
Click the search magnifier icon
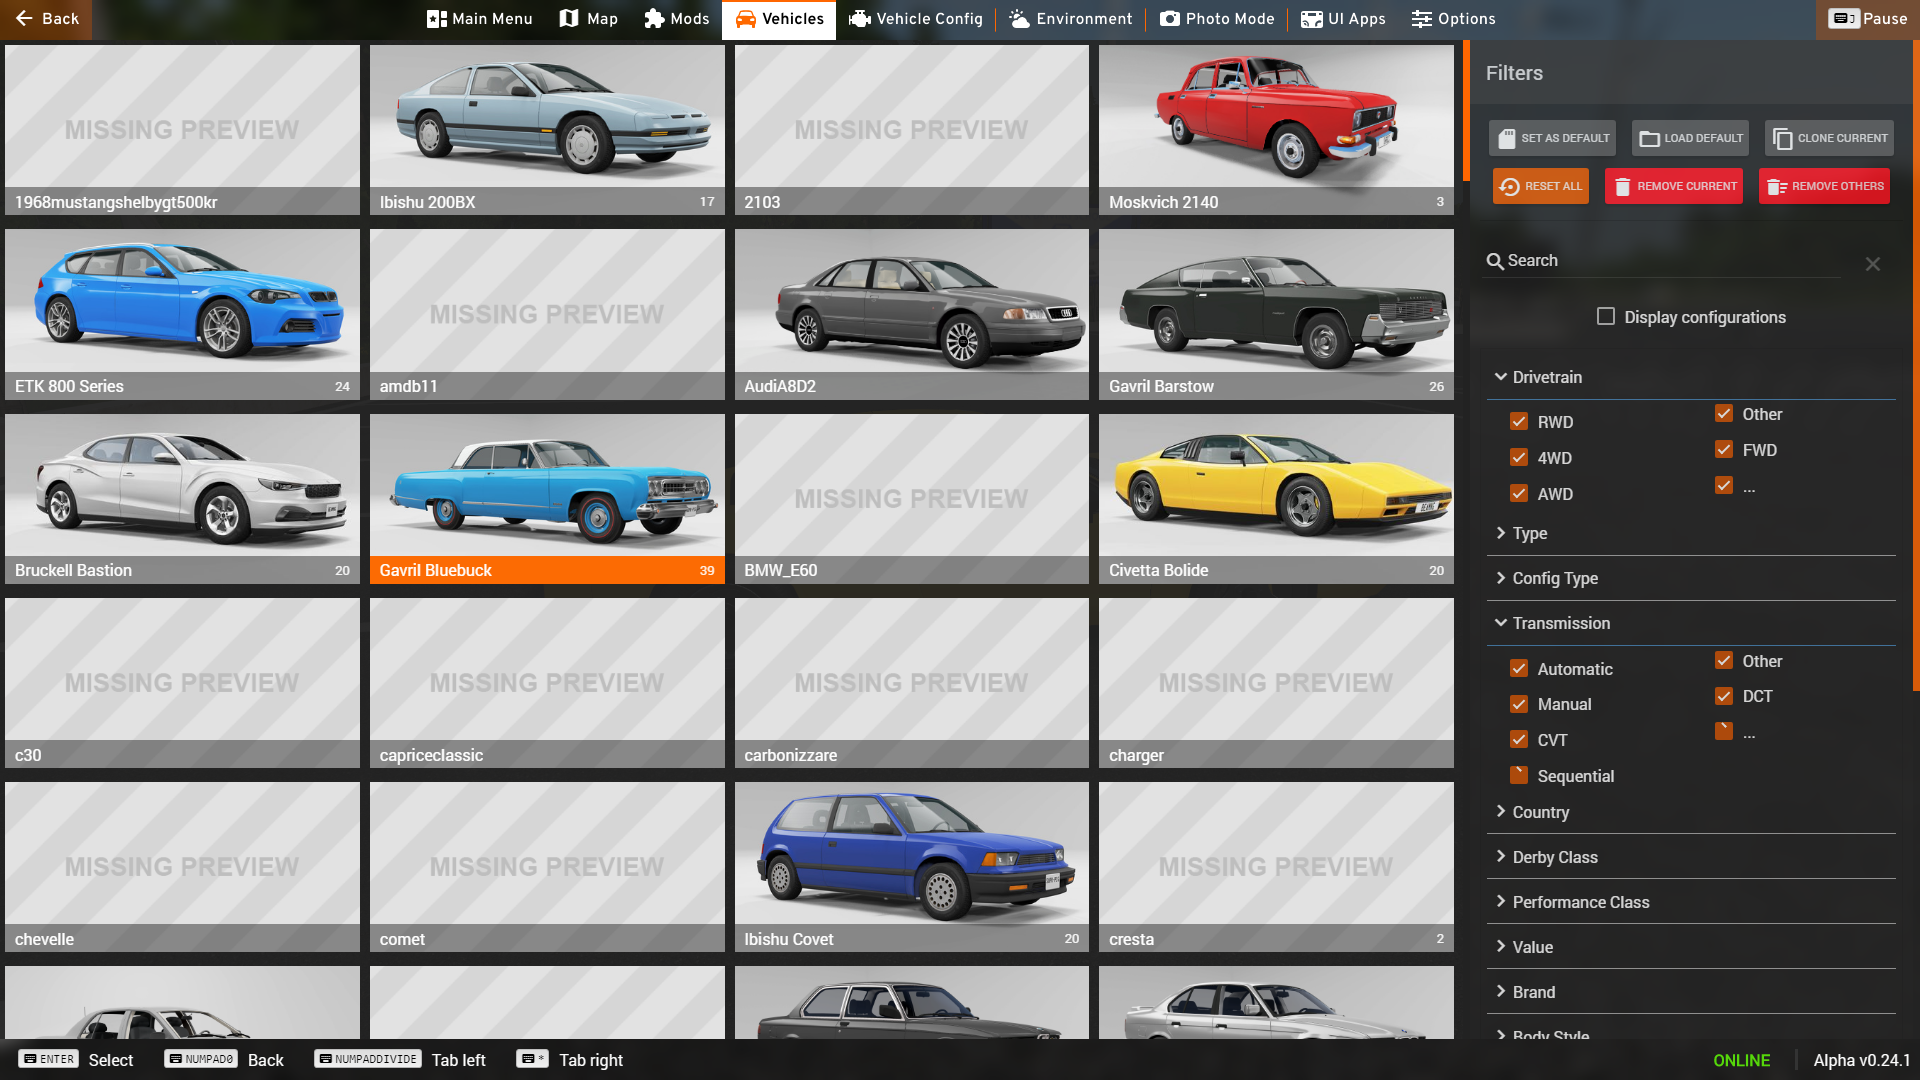coord(1495,261)
